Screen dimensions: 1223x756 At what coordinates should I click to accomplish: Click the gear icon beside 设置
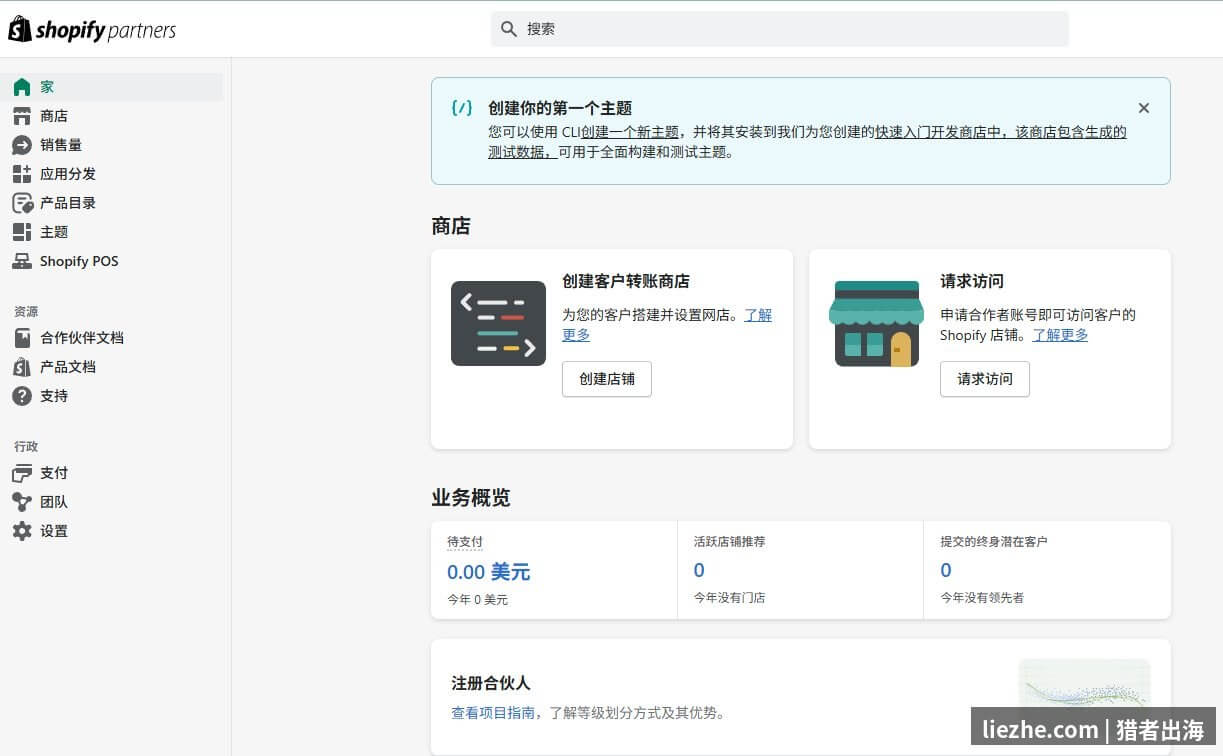[22, 531]
